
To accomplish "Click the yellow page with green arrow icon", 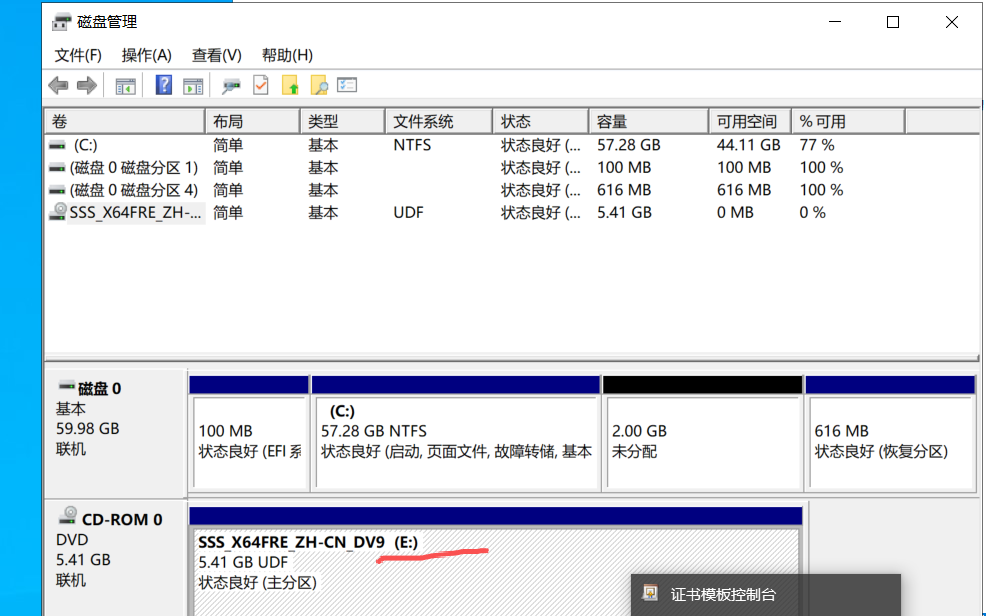I will point(290,86).
